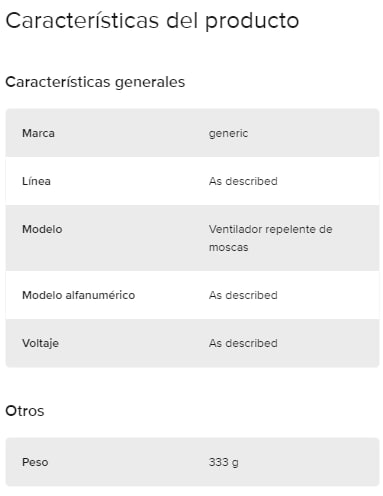The height and width of the screenshot is (496, 383).
Task: Click the word generales in the subheading
Action: pos(150,83)
